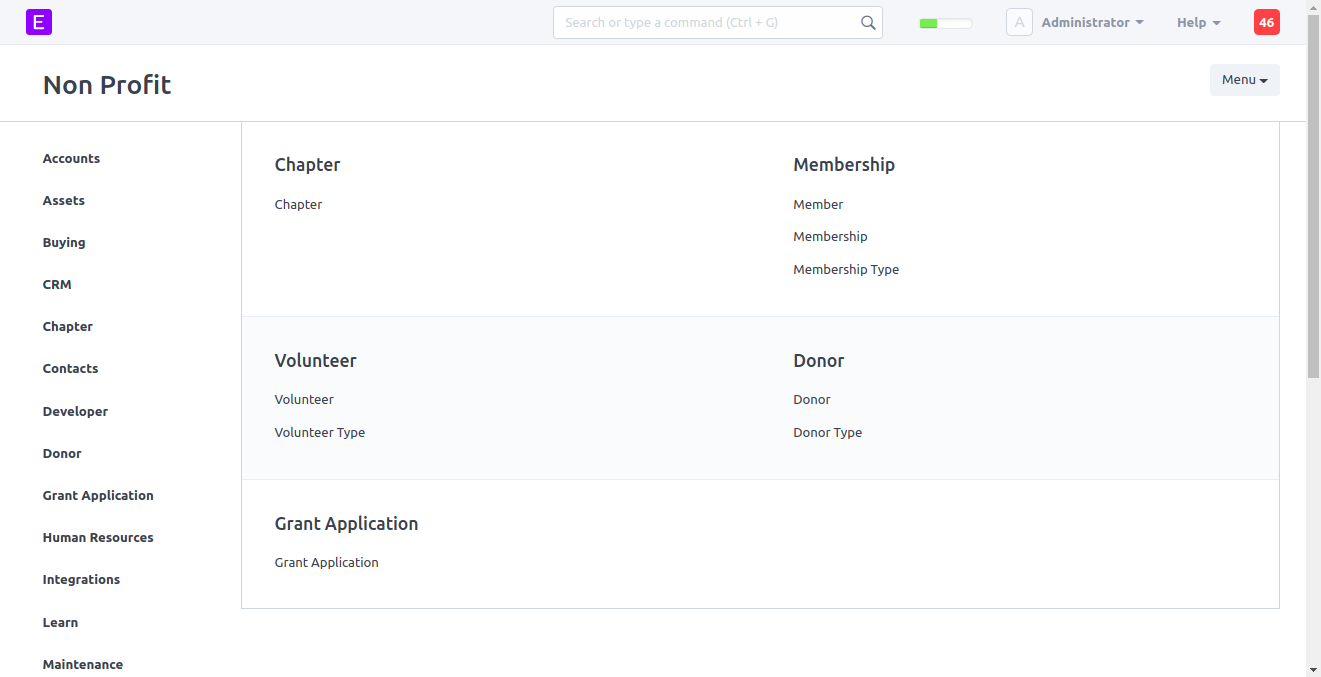Expand the Administrator dropdown
The width and height of the screenshot is (1321, 677).
click(x=1092, y=22)
